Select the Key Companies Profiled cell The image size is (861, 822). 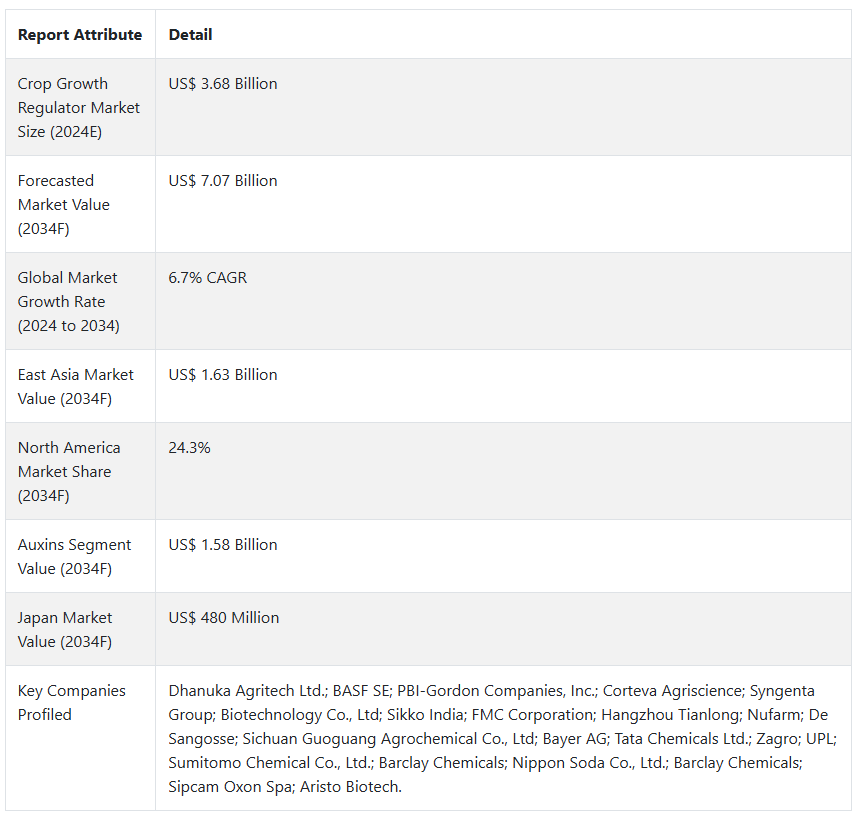point(72,703)
